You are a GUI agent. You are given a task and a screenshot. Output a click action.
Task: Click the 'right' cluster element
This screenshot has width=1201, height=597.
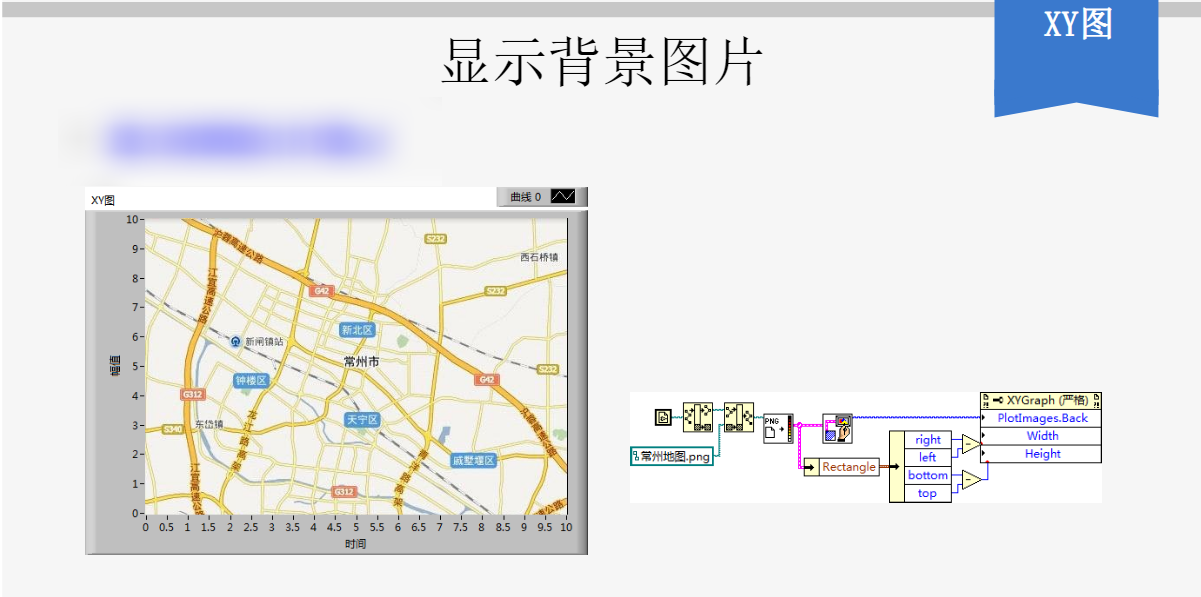coord(928,440)
